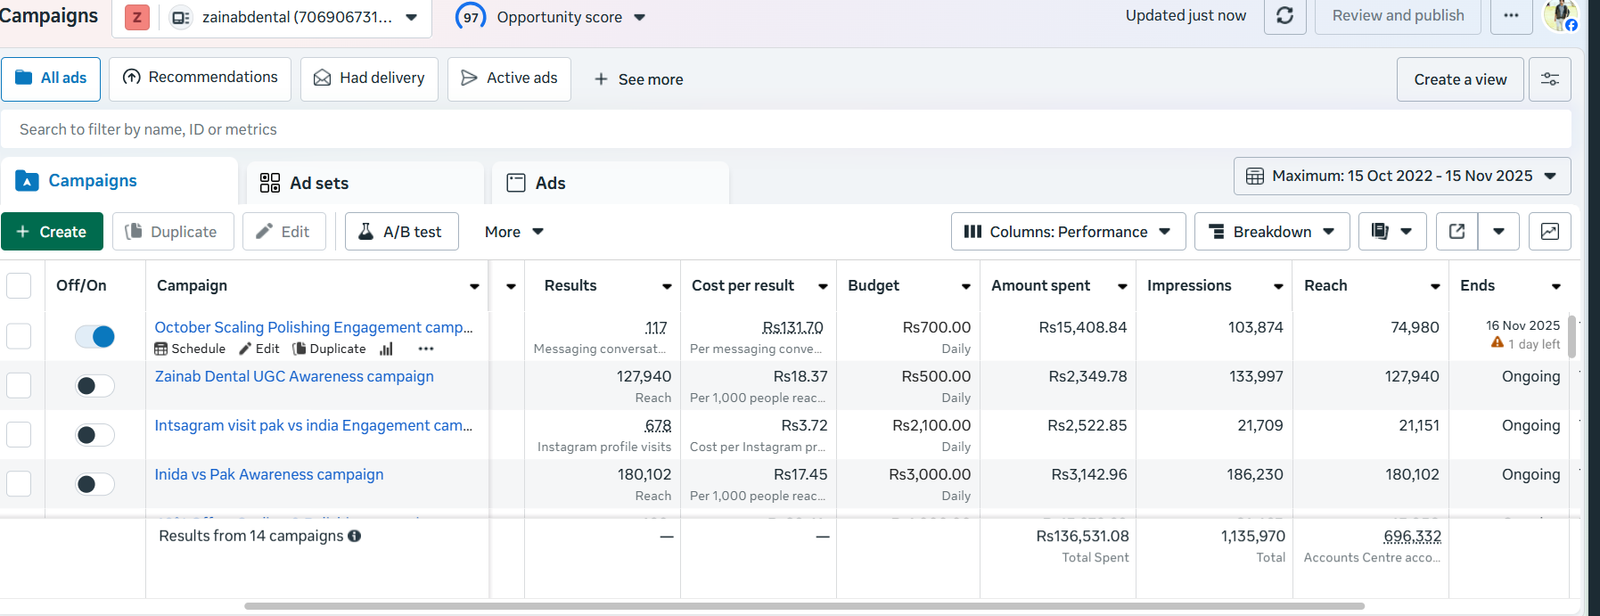Click the search filter input field
This screenshot has height=616, width=1600.
(x=785, y=130)
